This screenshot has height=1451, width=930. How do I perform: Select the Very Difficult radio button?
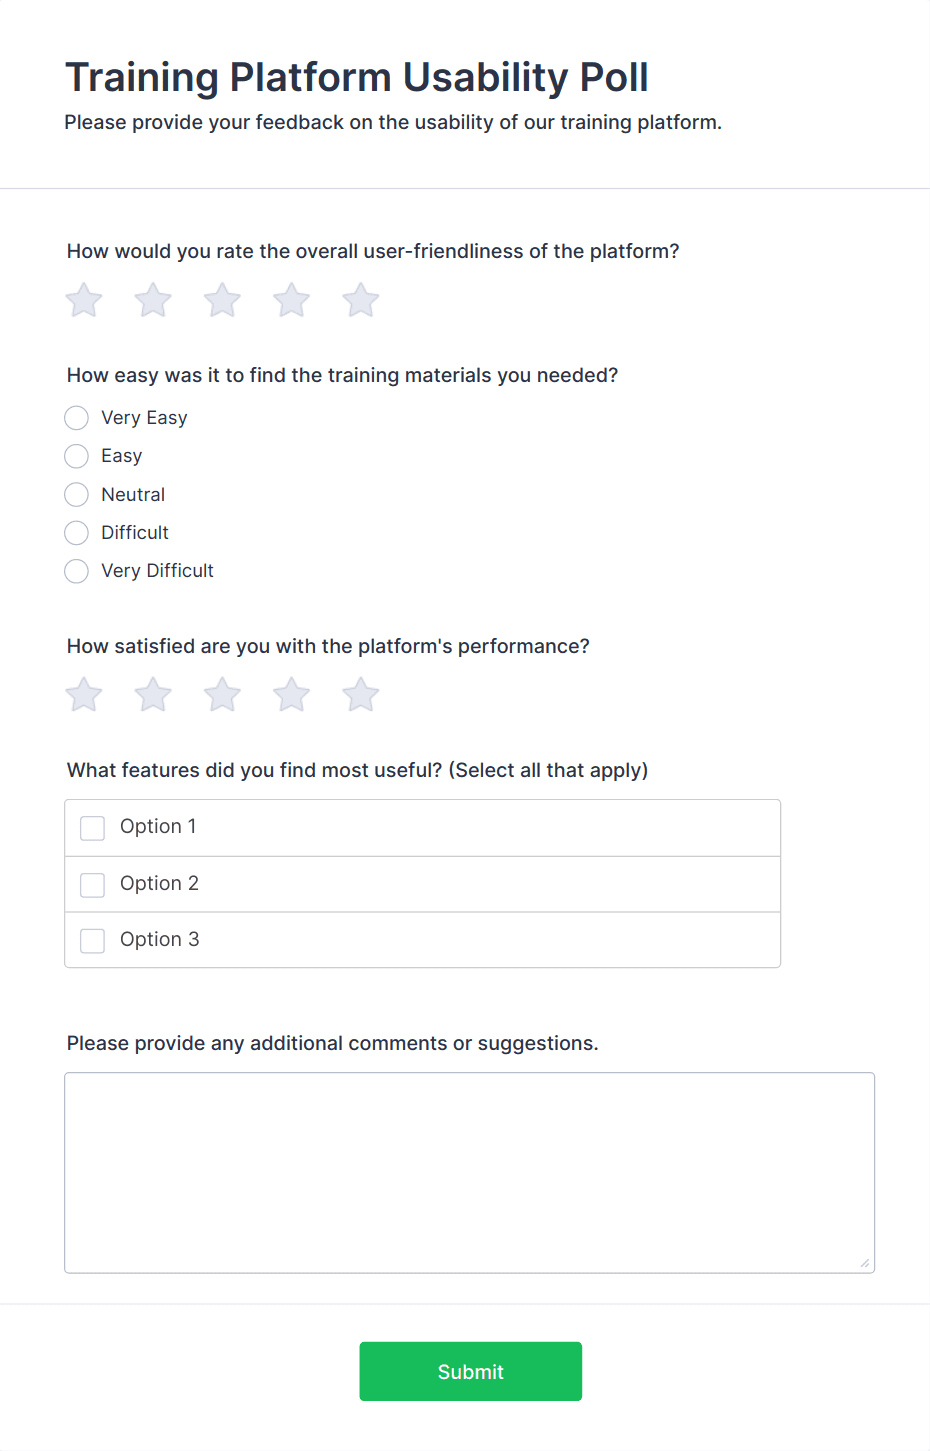pos(77,571)
